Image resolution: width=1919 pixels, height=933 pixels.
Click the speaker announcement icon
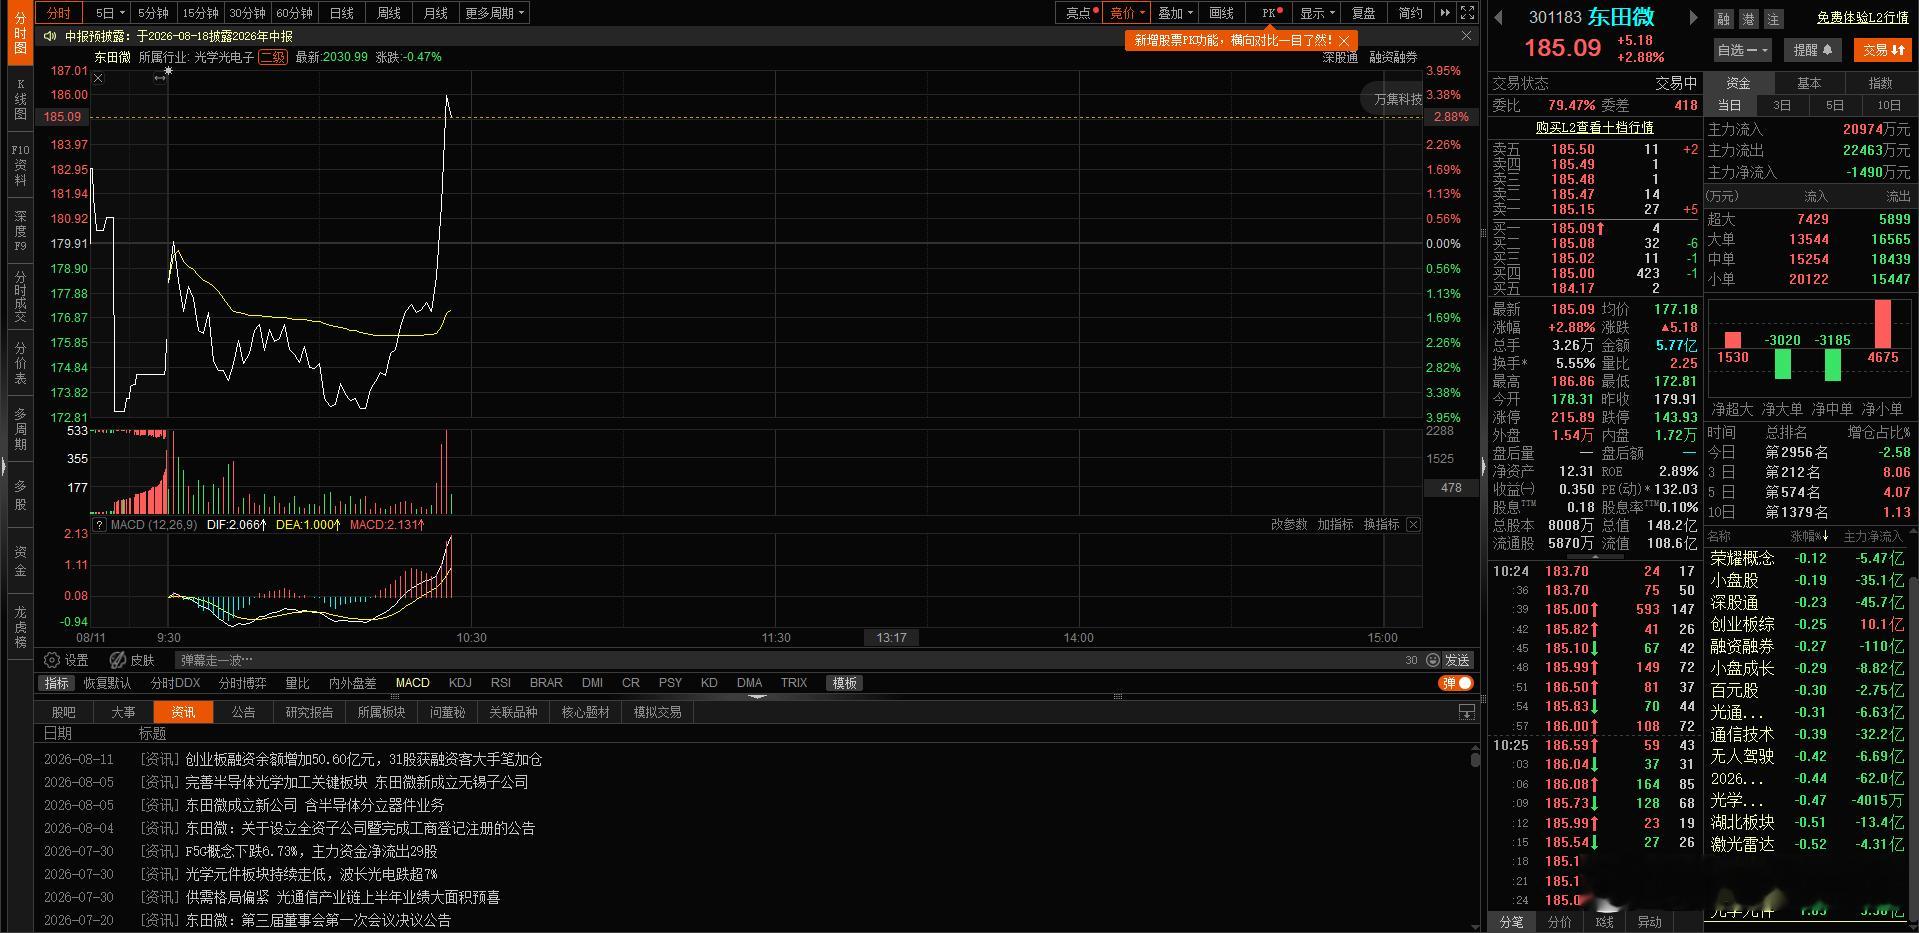(x=50, y=36)
